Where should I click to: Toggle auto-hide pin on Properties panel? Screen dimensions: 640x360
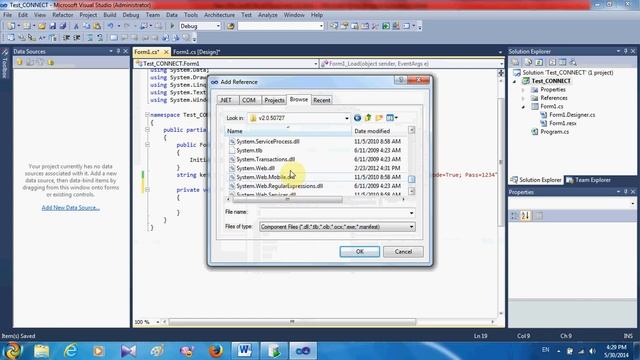[625, 191]
